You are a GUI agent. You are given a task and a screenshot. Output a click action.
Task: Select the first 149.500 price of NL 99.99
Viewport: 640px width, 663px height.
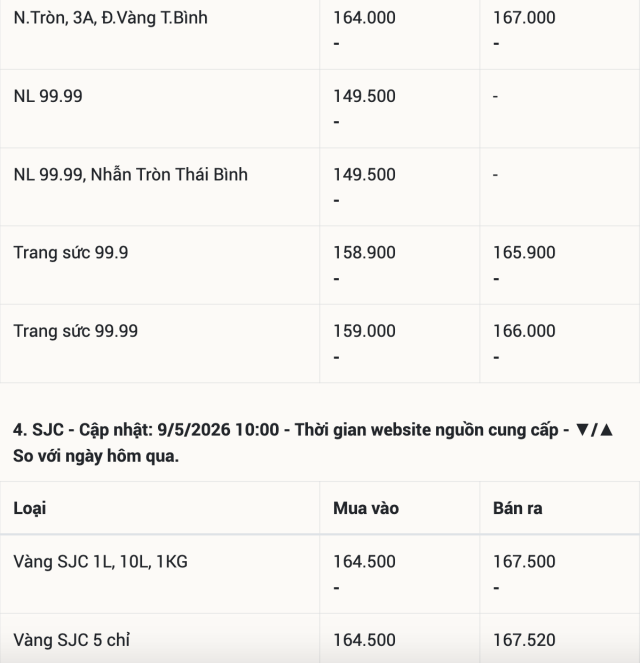pos(364,96)
